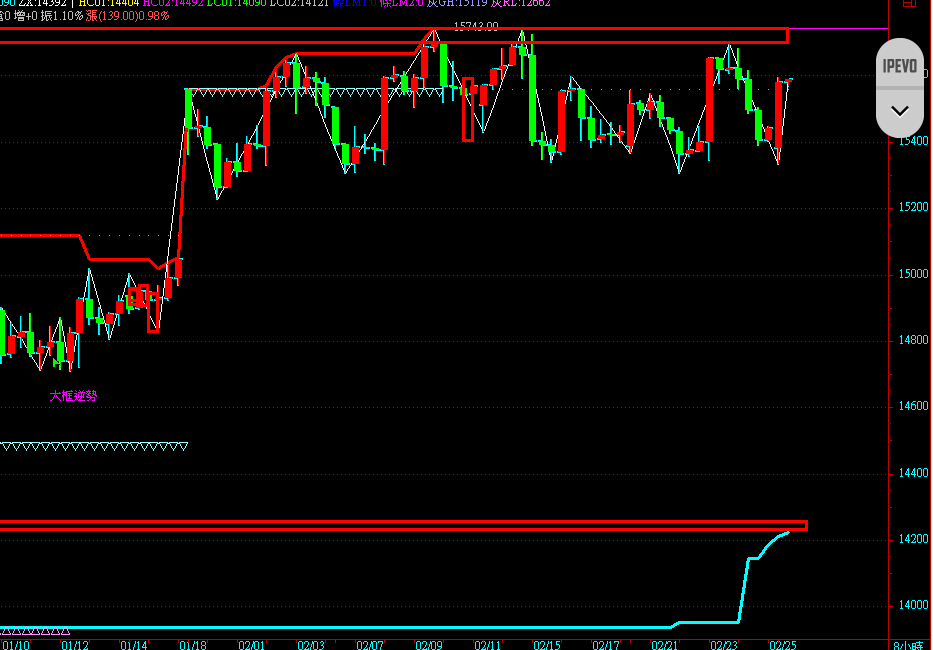Viewport: 933px width, 650px height.
Task: Click the IPEVO overlay label
Action: pos(900,65)
